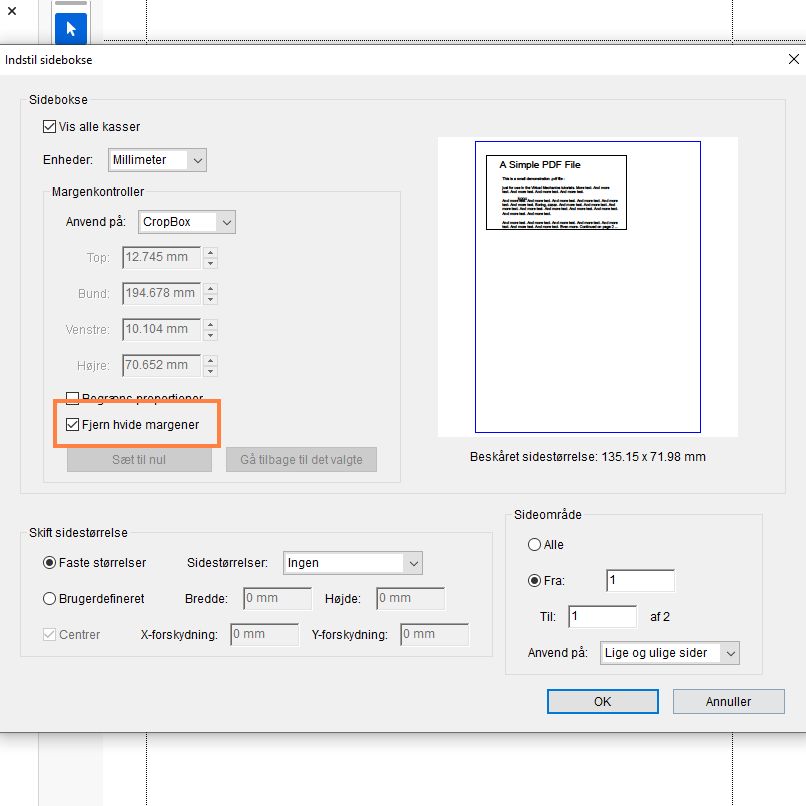Enable "Begræns proportioner"
Screen dimensions: 806x806
[71, 397]
